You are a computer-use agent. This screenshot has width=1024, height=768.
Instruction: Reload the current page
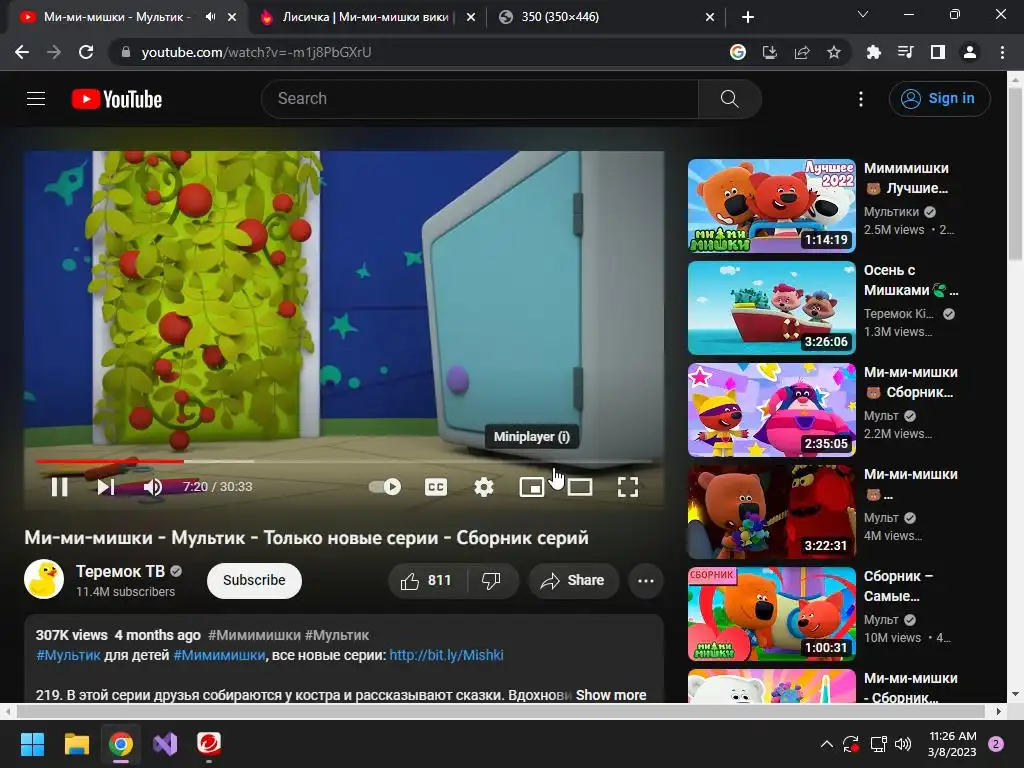86,52
